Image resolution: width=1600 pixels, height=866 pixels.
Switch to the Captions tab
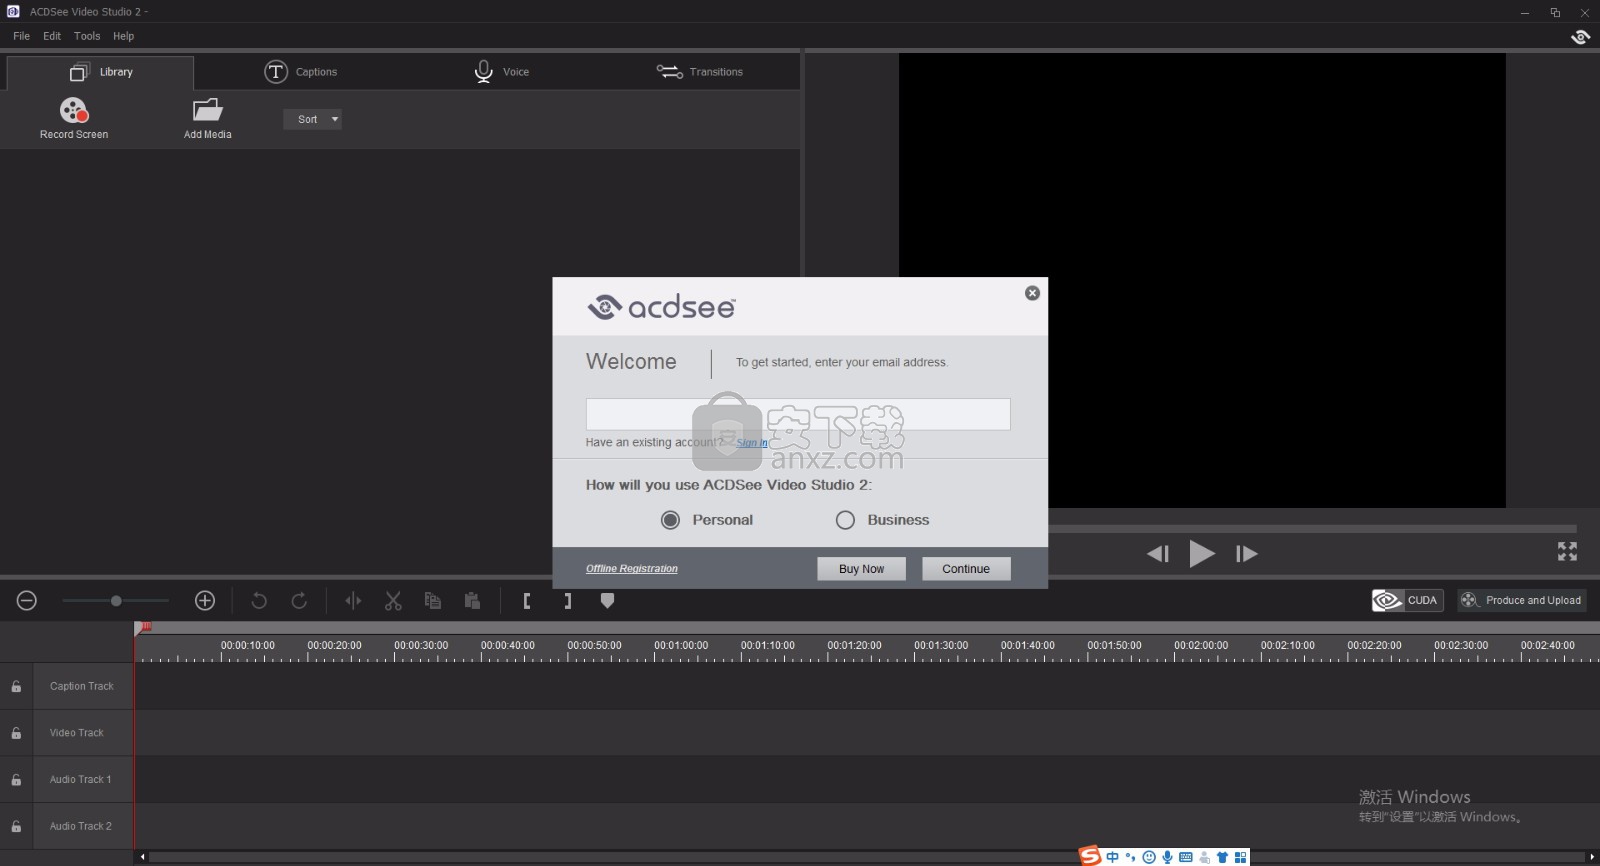300,72
